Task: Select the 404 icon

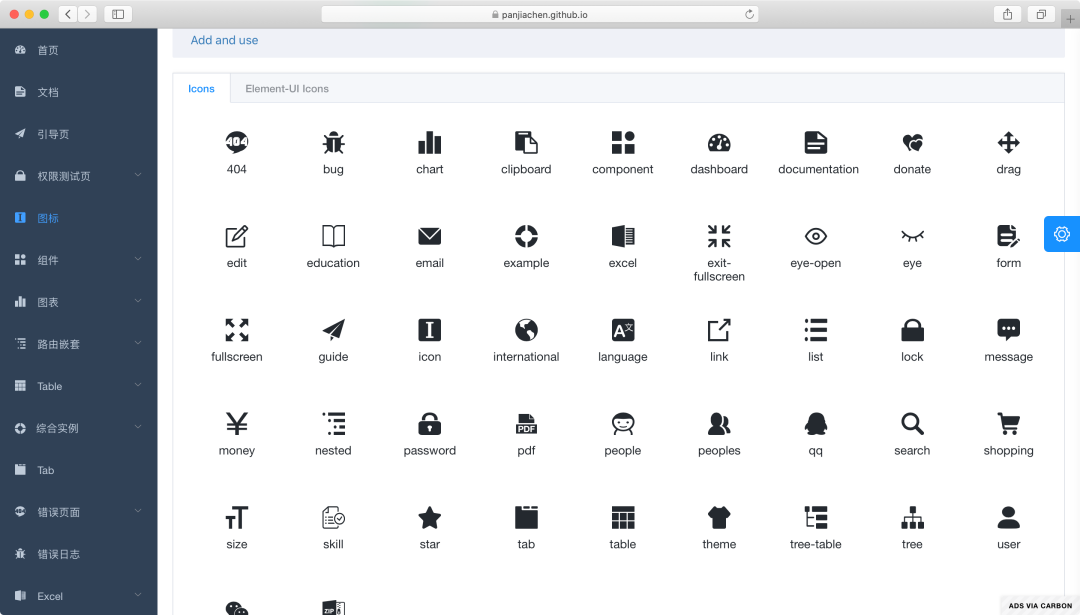Action: (236, 143)
